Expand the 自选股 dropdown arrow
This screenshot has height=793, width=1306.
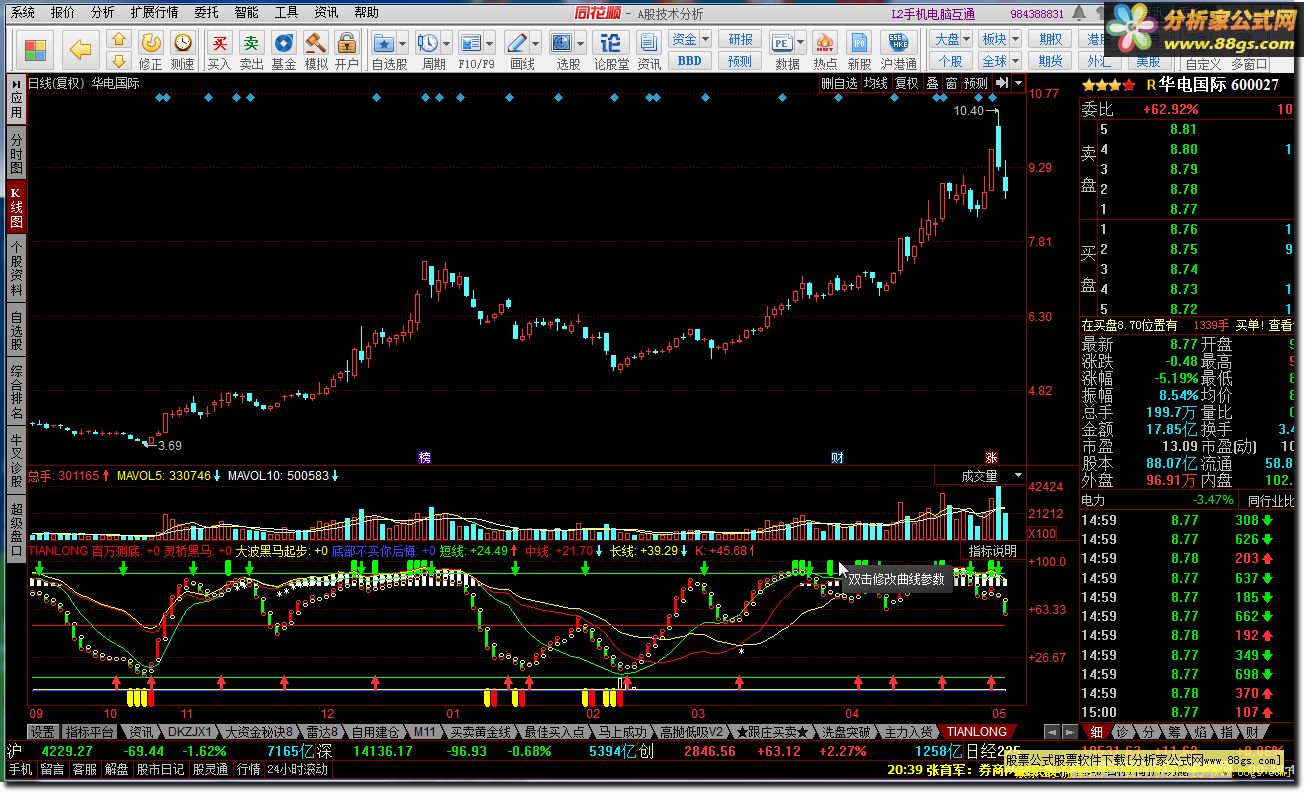coord(402,44)
